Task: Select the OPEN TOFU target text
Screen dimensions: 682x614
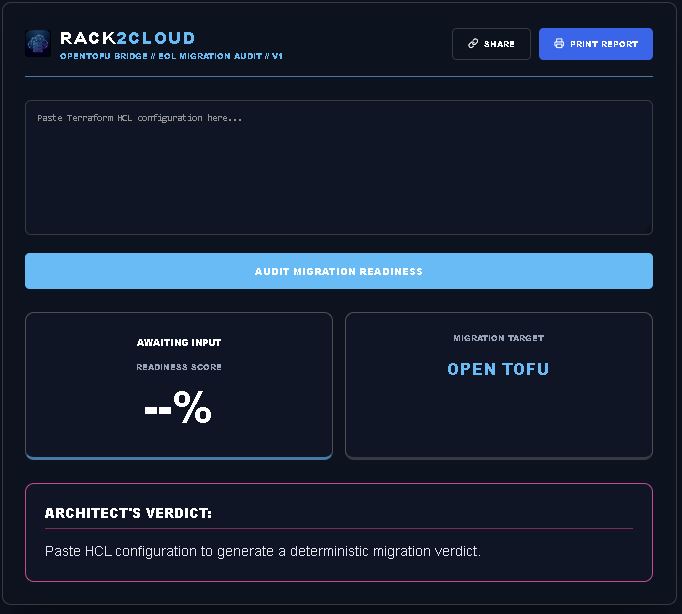Action: [x=498, y=369]
